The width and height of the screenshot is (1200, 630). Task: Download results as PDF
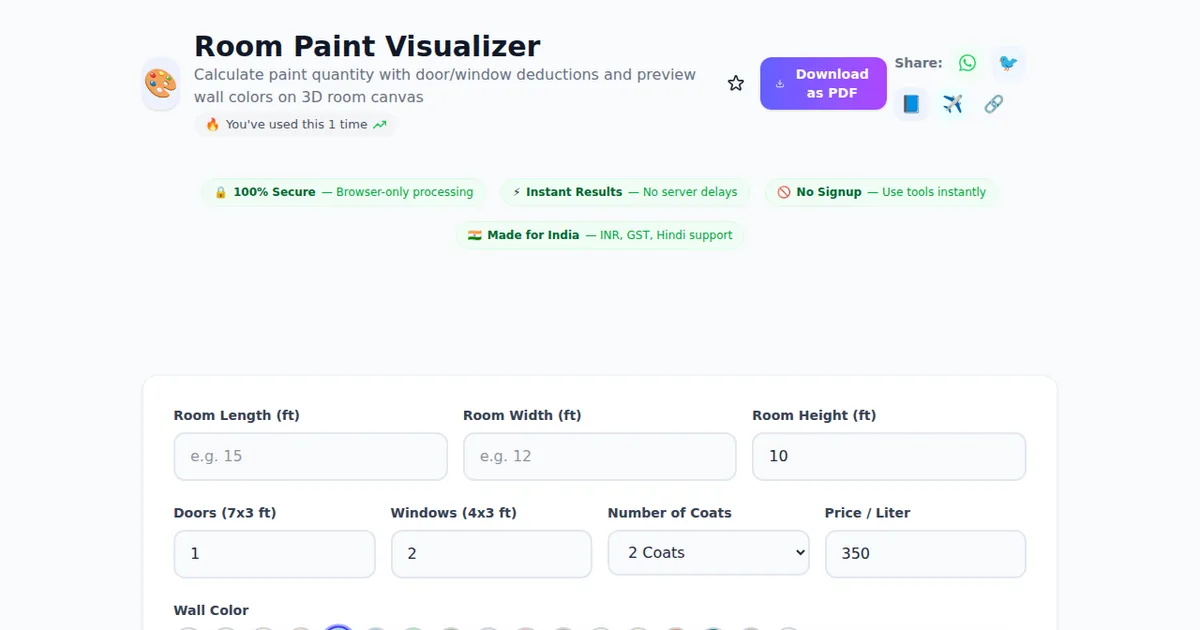(x=823, y=84)
